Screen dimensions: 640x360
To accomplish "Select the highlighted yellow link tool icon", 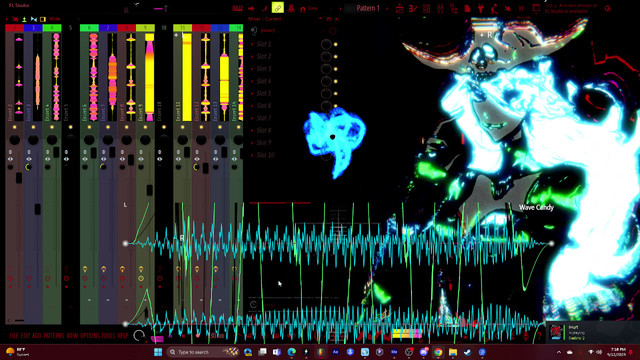I will [278, 8].
